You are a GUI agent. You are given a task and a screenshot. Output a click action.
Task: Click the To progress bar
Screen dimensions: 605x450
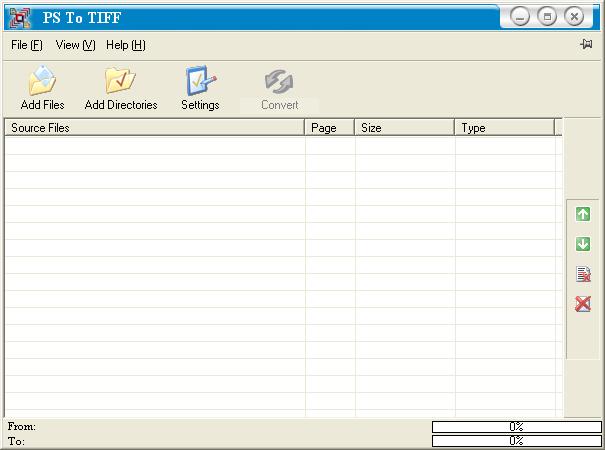[516, 440]
